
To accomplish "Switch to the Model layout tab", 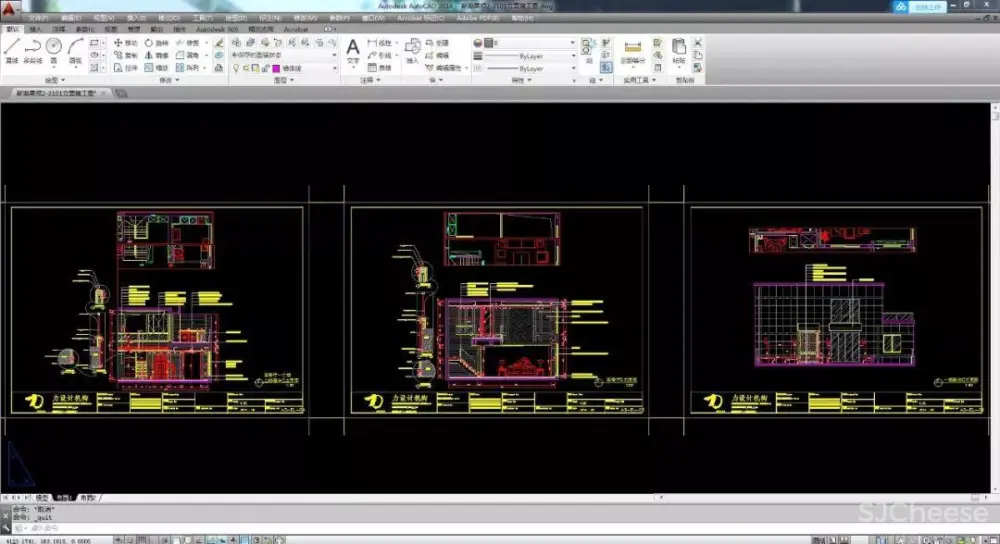I will pyautogui.click(x=42, y=497).
